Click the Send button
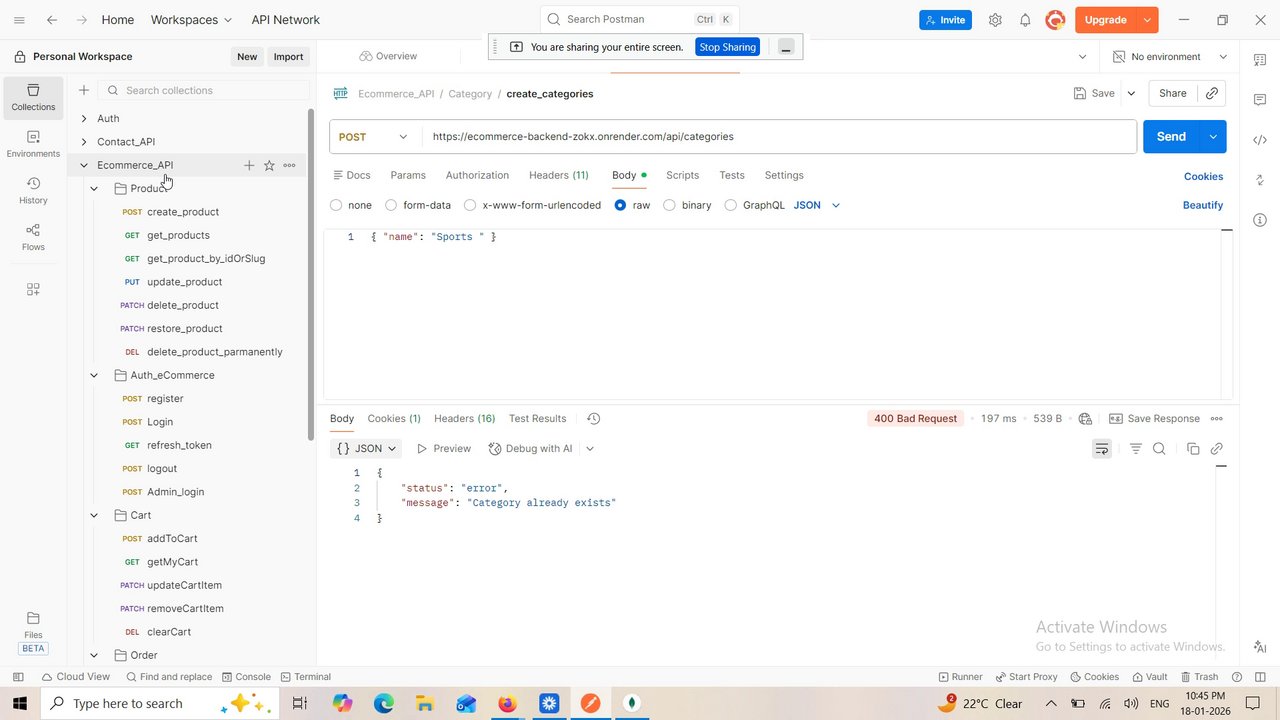Screen dimensions: 1280x720 click(1171, 137)
